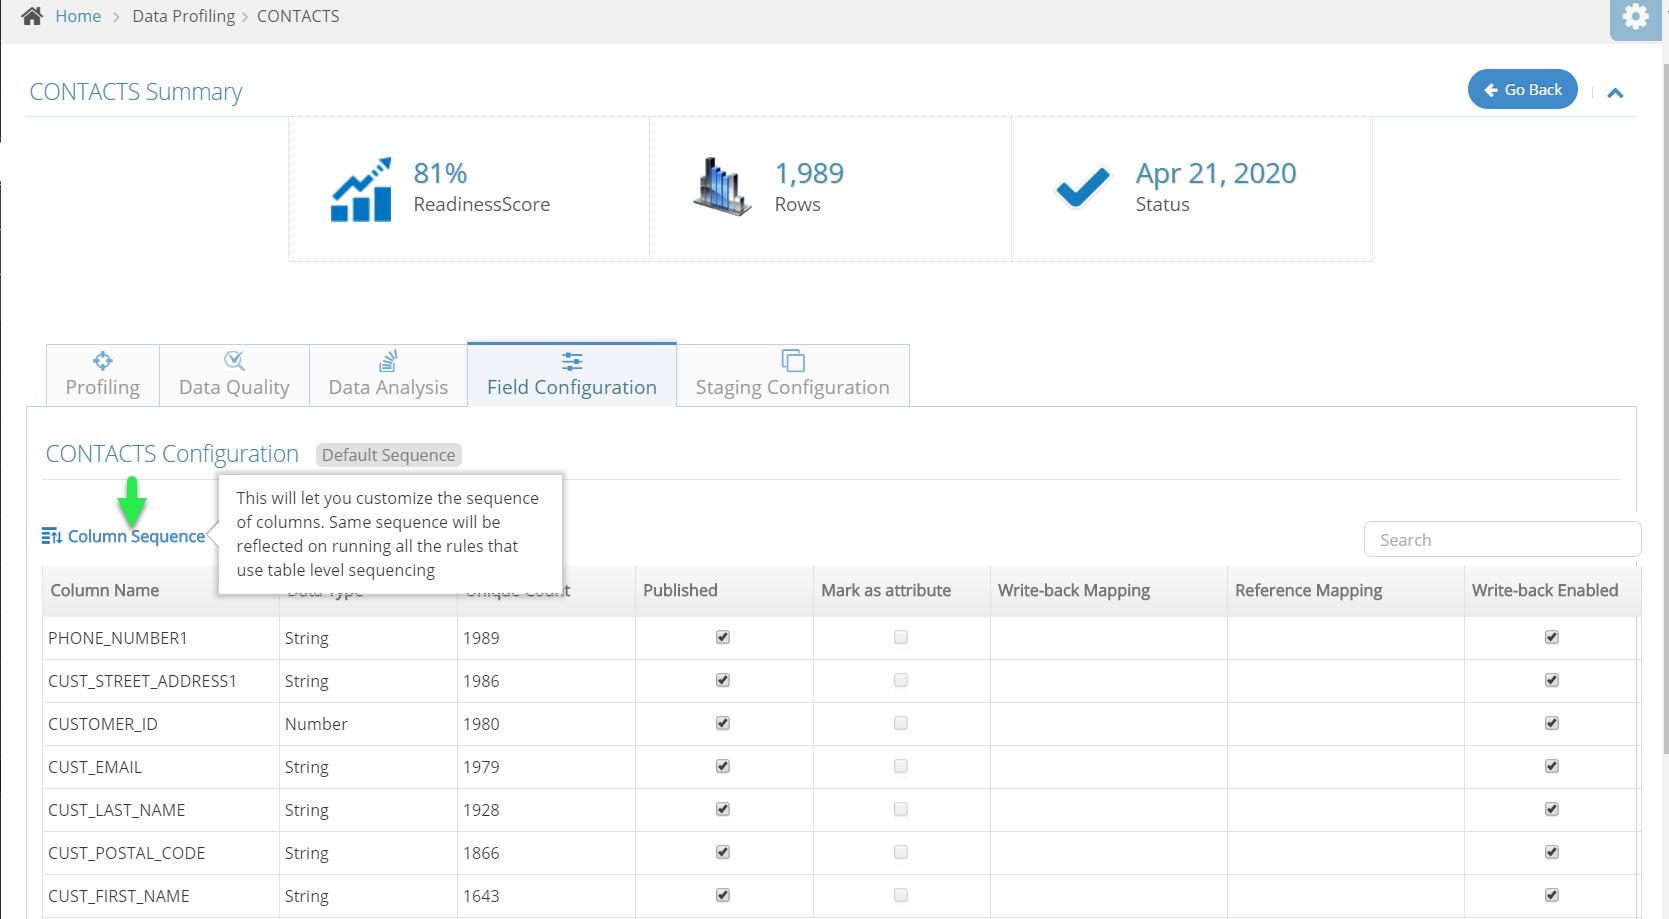This screenshot has width=1669, height=919.
Task: Click unique count value 1989
Action: tap(481, 638)
